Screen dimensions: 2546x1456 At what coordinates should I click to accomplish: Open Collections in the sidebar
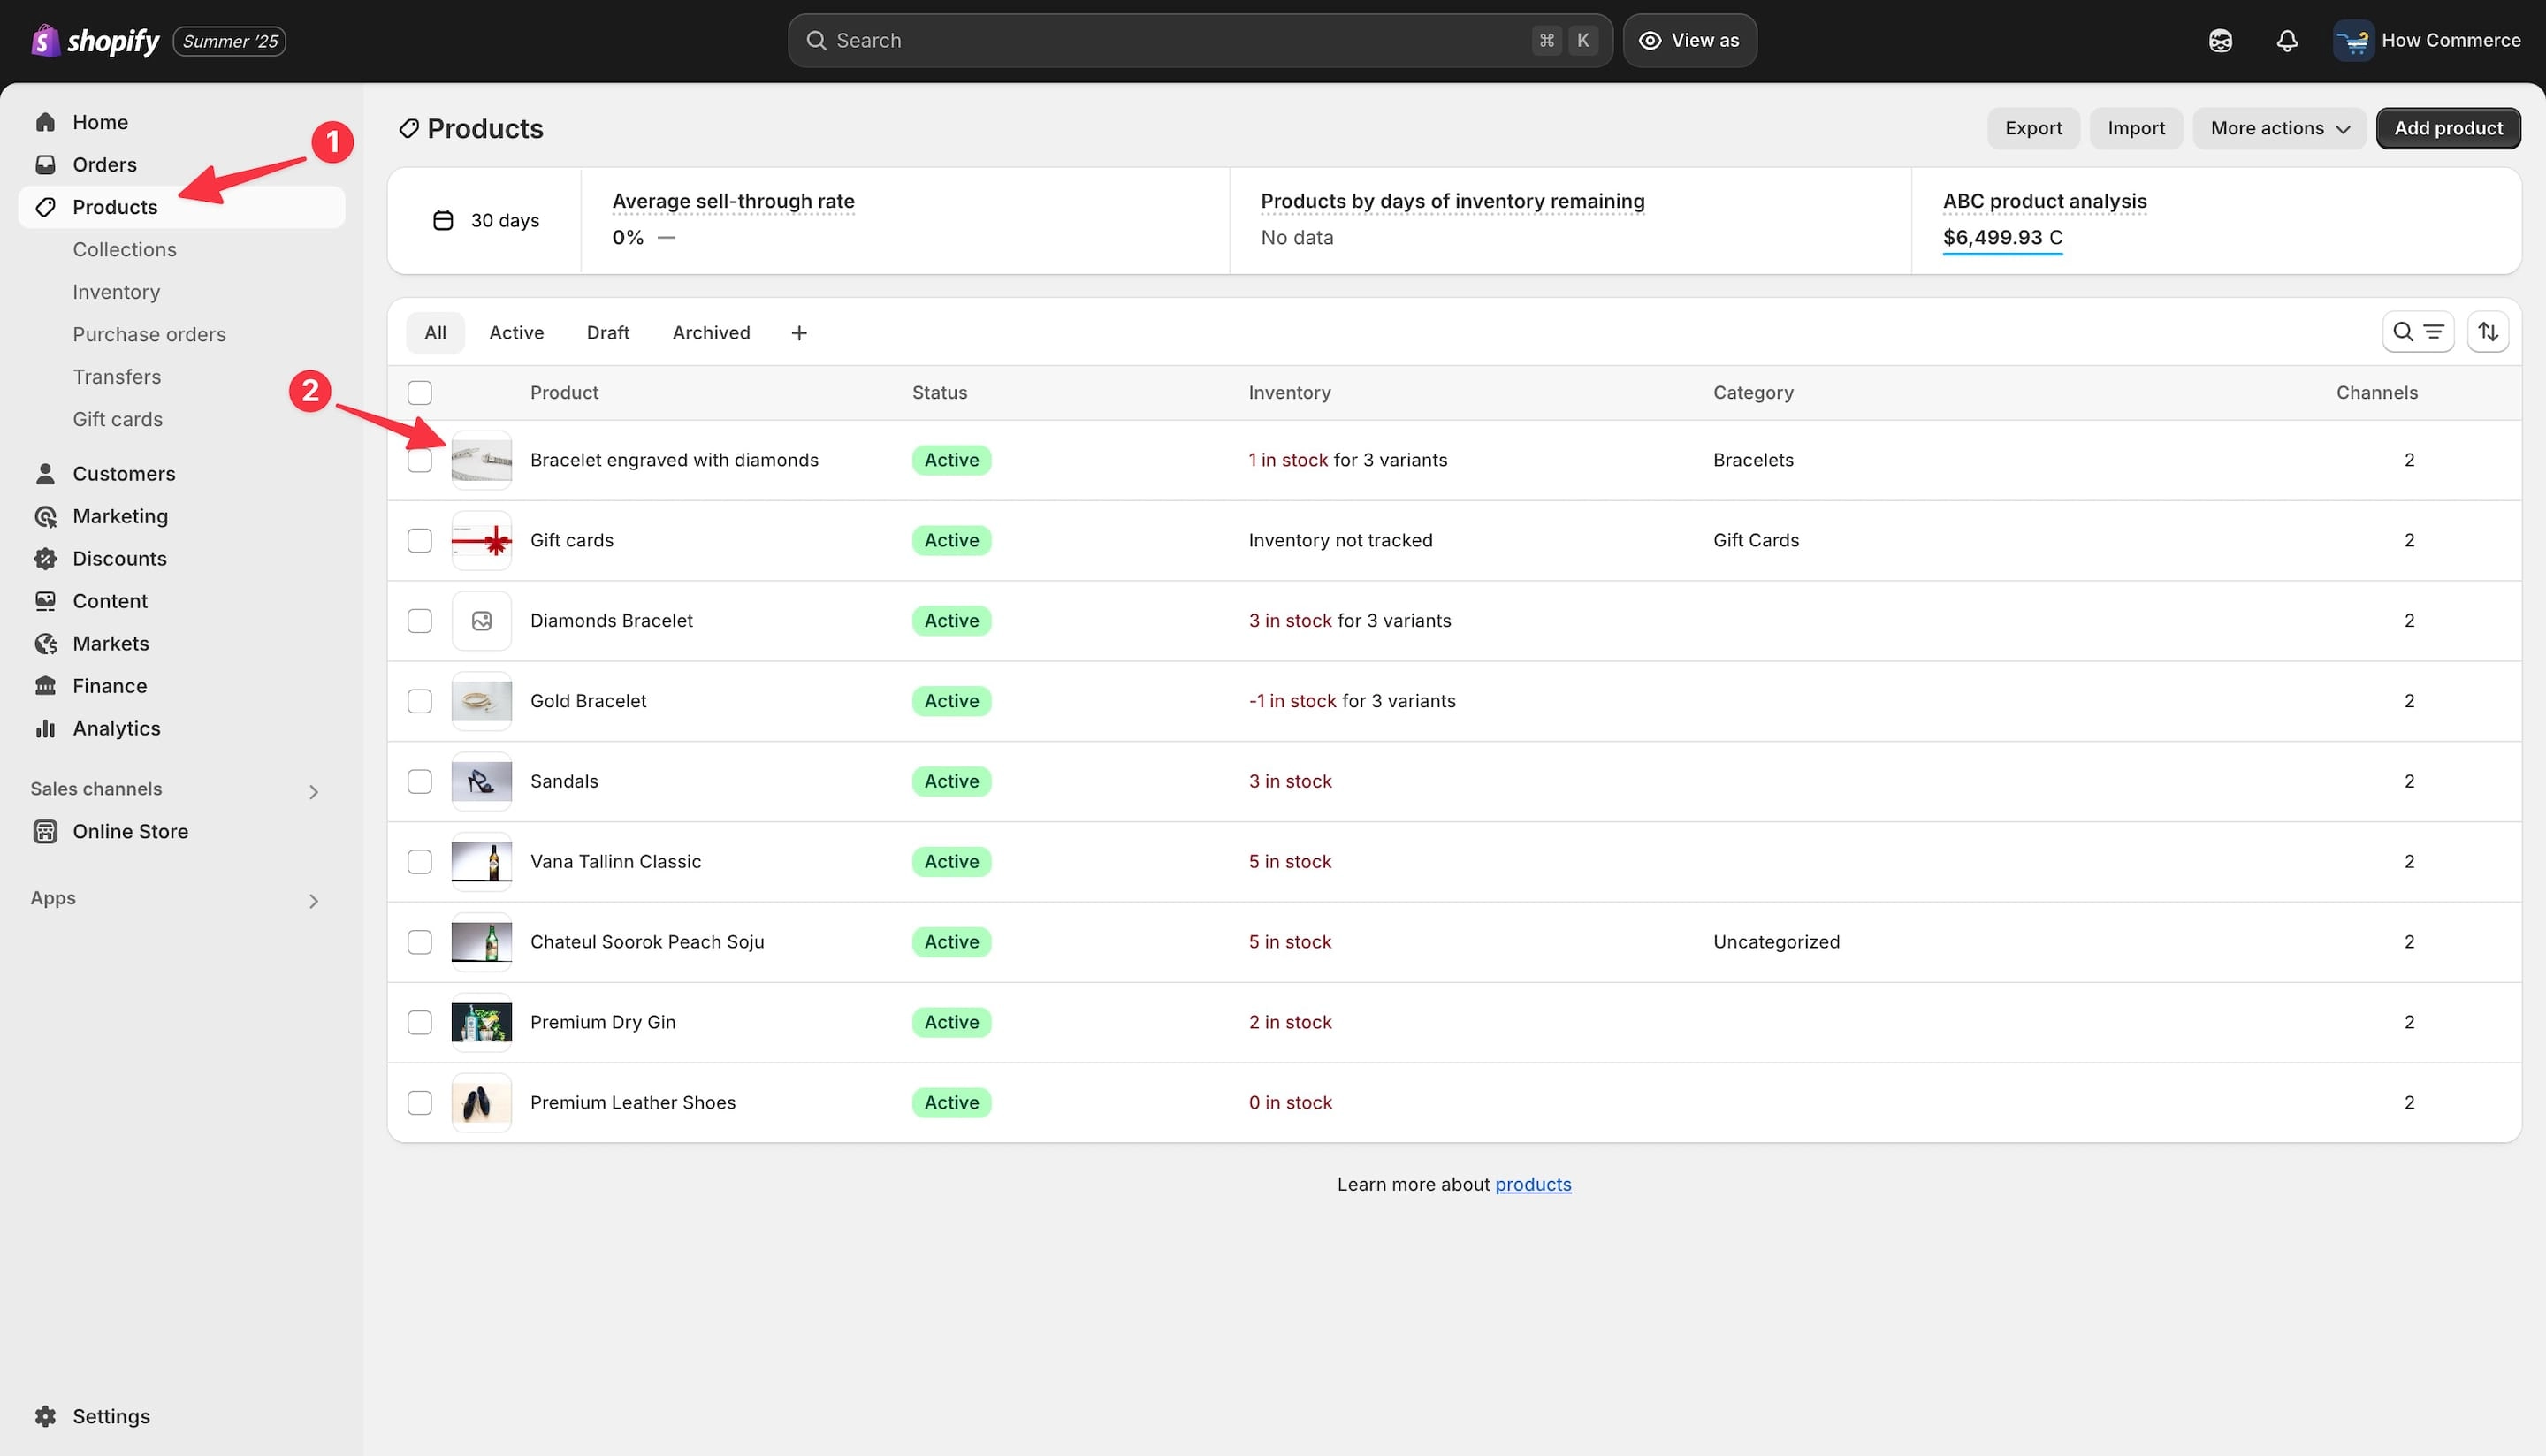click(x=124, y=250)
